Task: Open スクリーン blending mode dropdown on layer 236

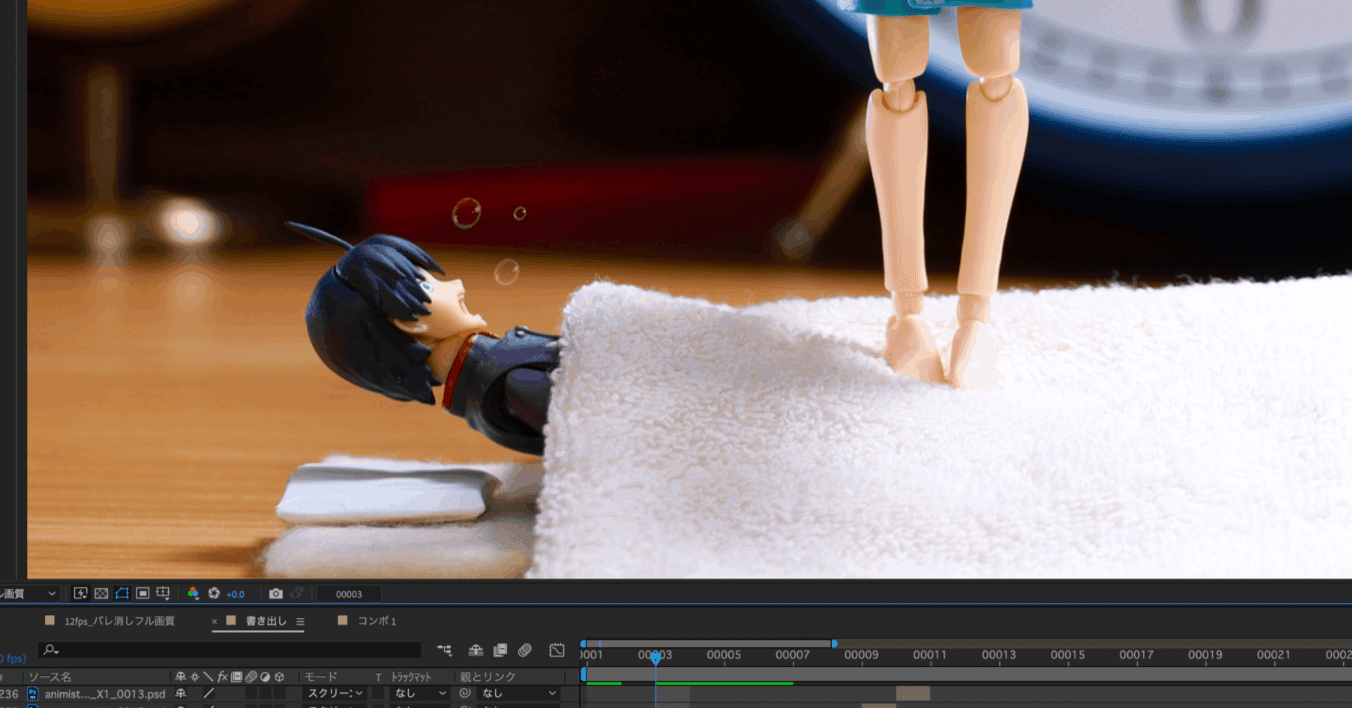Action: point(335,694)
